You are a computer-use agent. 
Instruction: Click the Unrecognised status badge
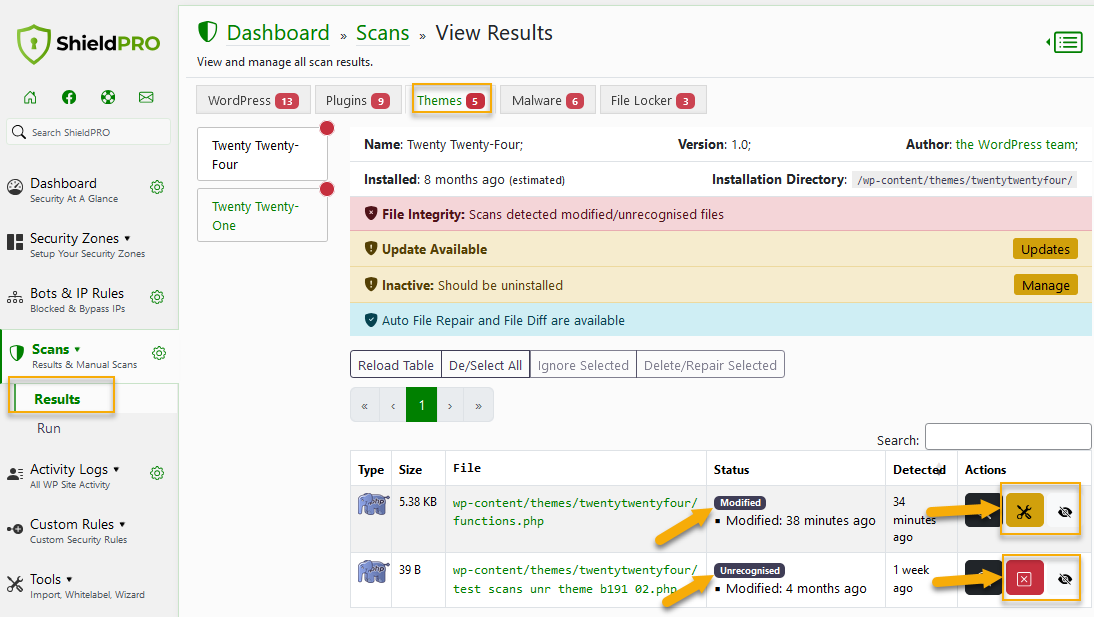(749, 570)
